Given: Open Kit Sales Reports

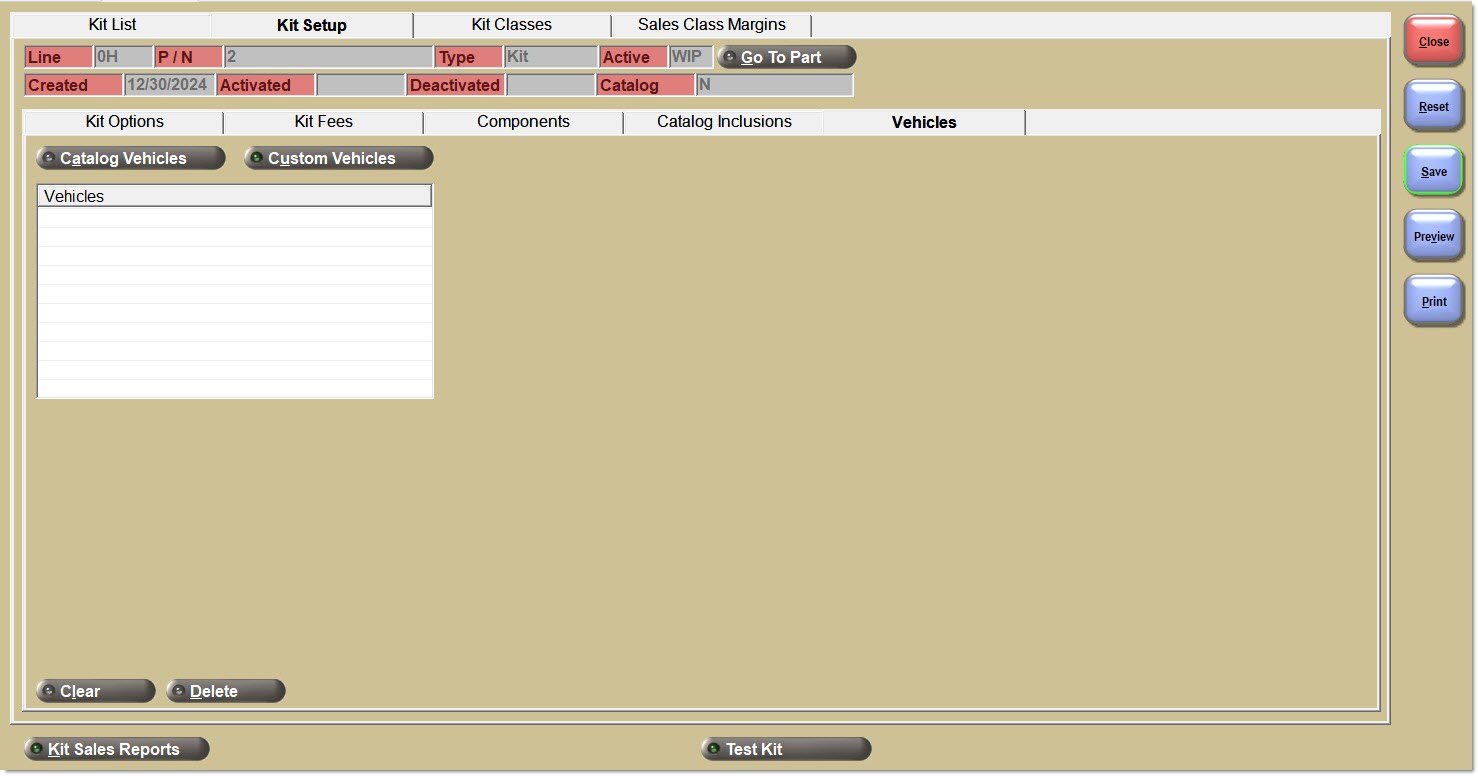Looking at the screenshot, I should 116,750.
